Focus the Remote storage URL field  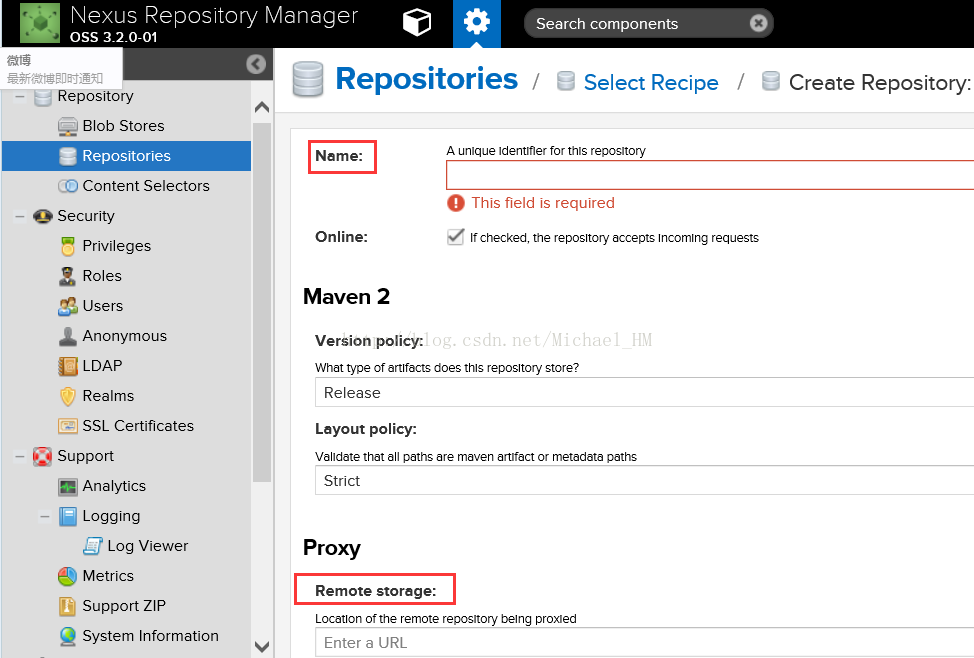644,642
